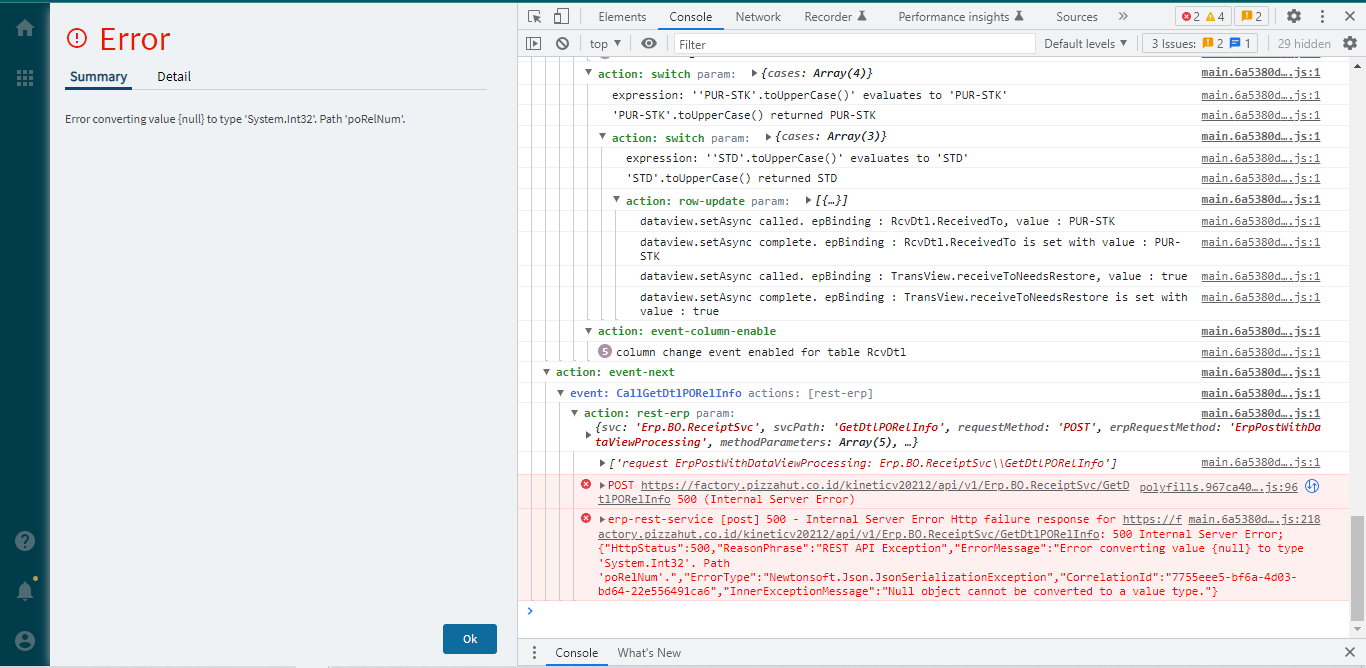Select the Detail tab in Error dialog

(x=174, y=77)
